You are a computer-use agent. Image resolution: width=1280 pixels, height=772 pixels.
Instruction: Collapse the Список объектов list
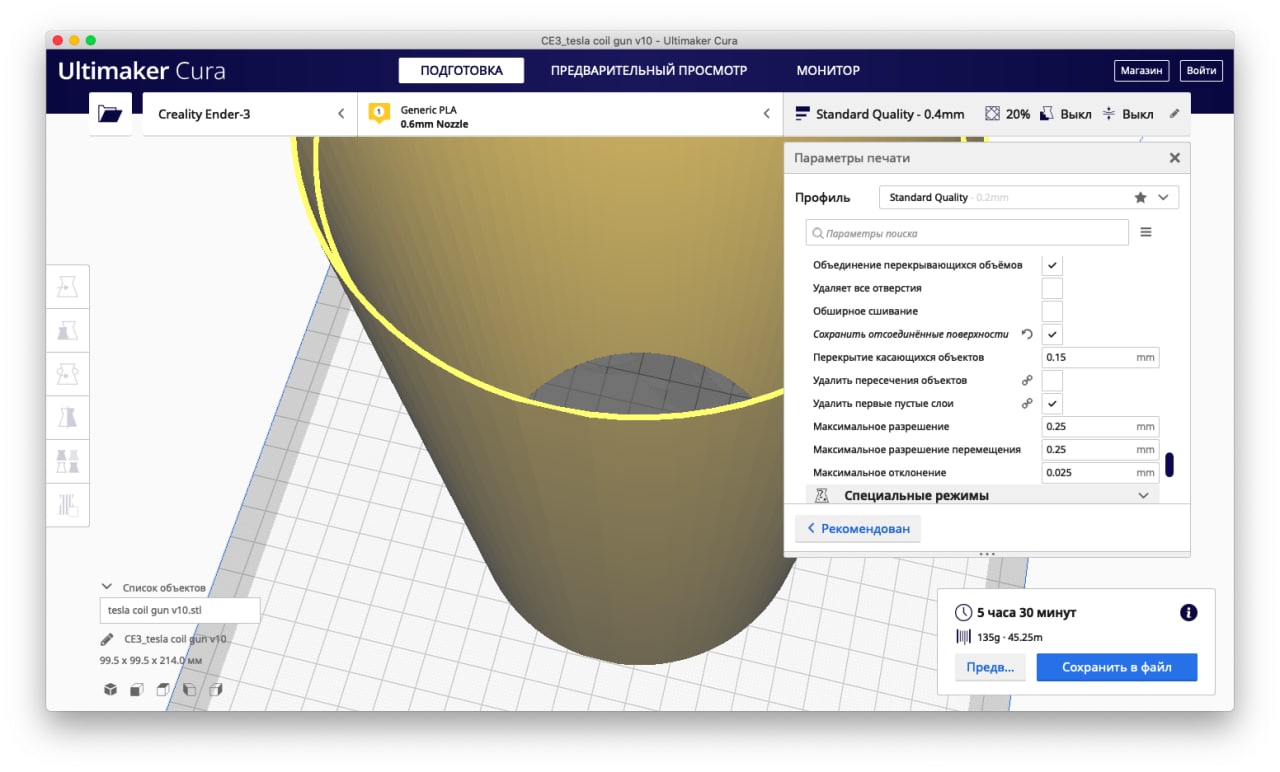(x=106, y=587)
